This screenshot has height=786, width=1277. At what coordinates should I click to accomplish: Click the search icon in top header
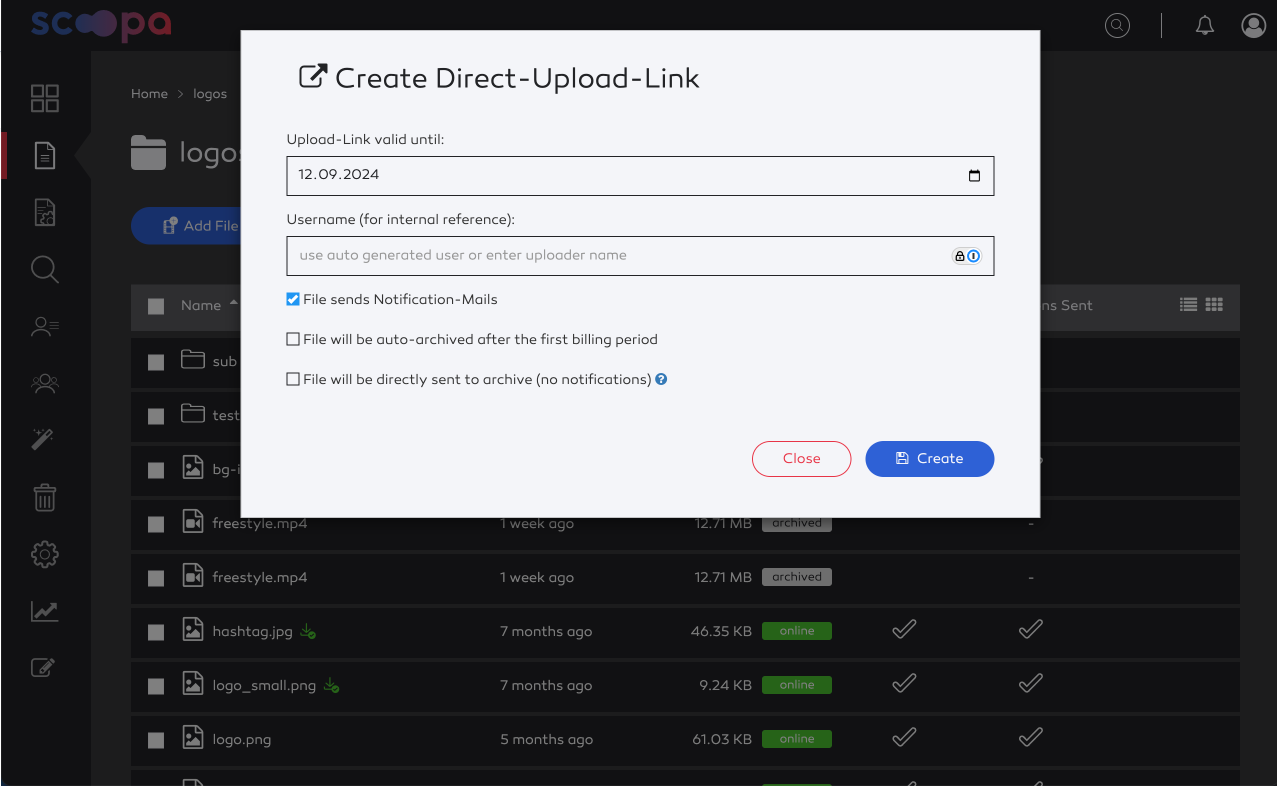tap(1117, 26)
